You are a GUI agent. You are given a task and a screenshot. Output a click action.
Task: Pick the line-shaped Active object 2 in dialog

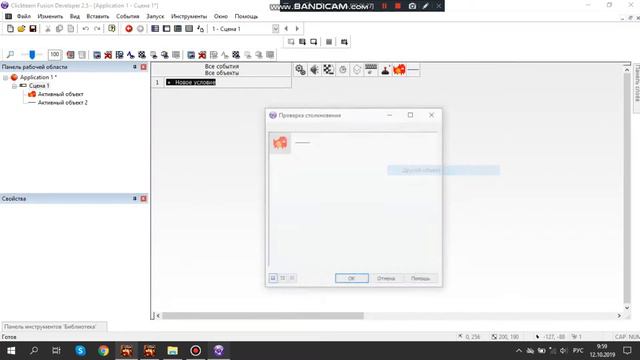(x=302, y=143)
